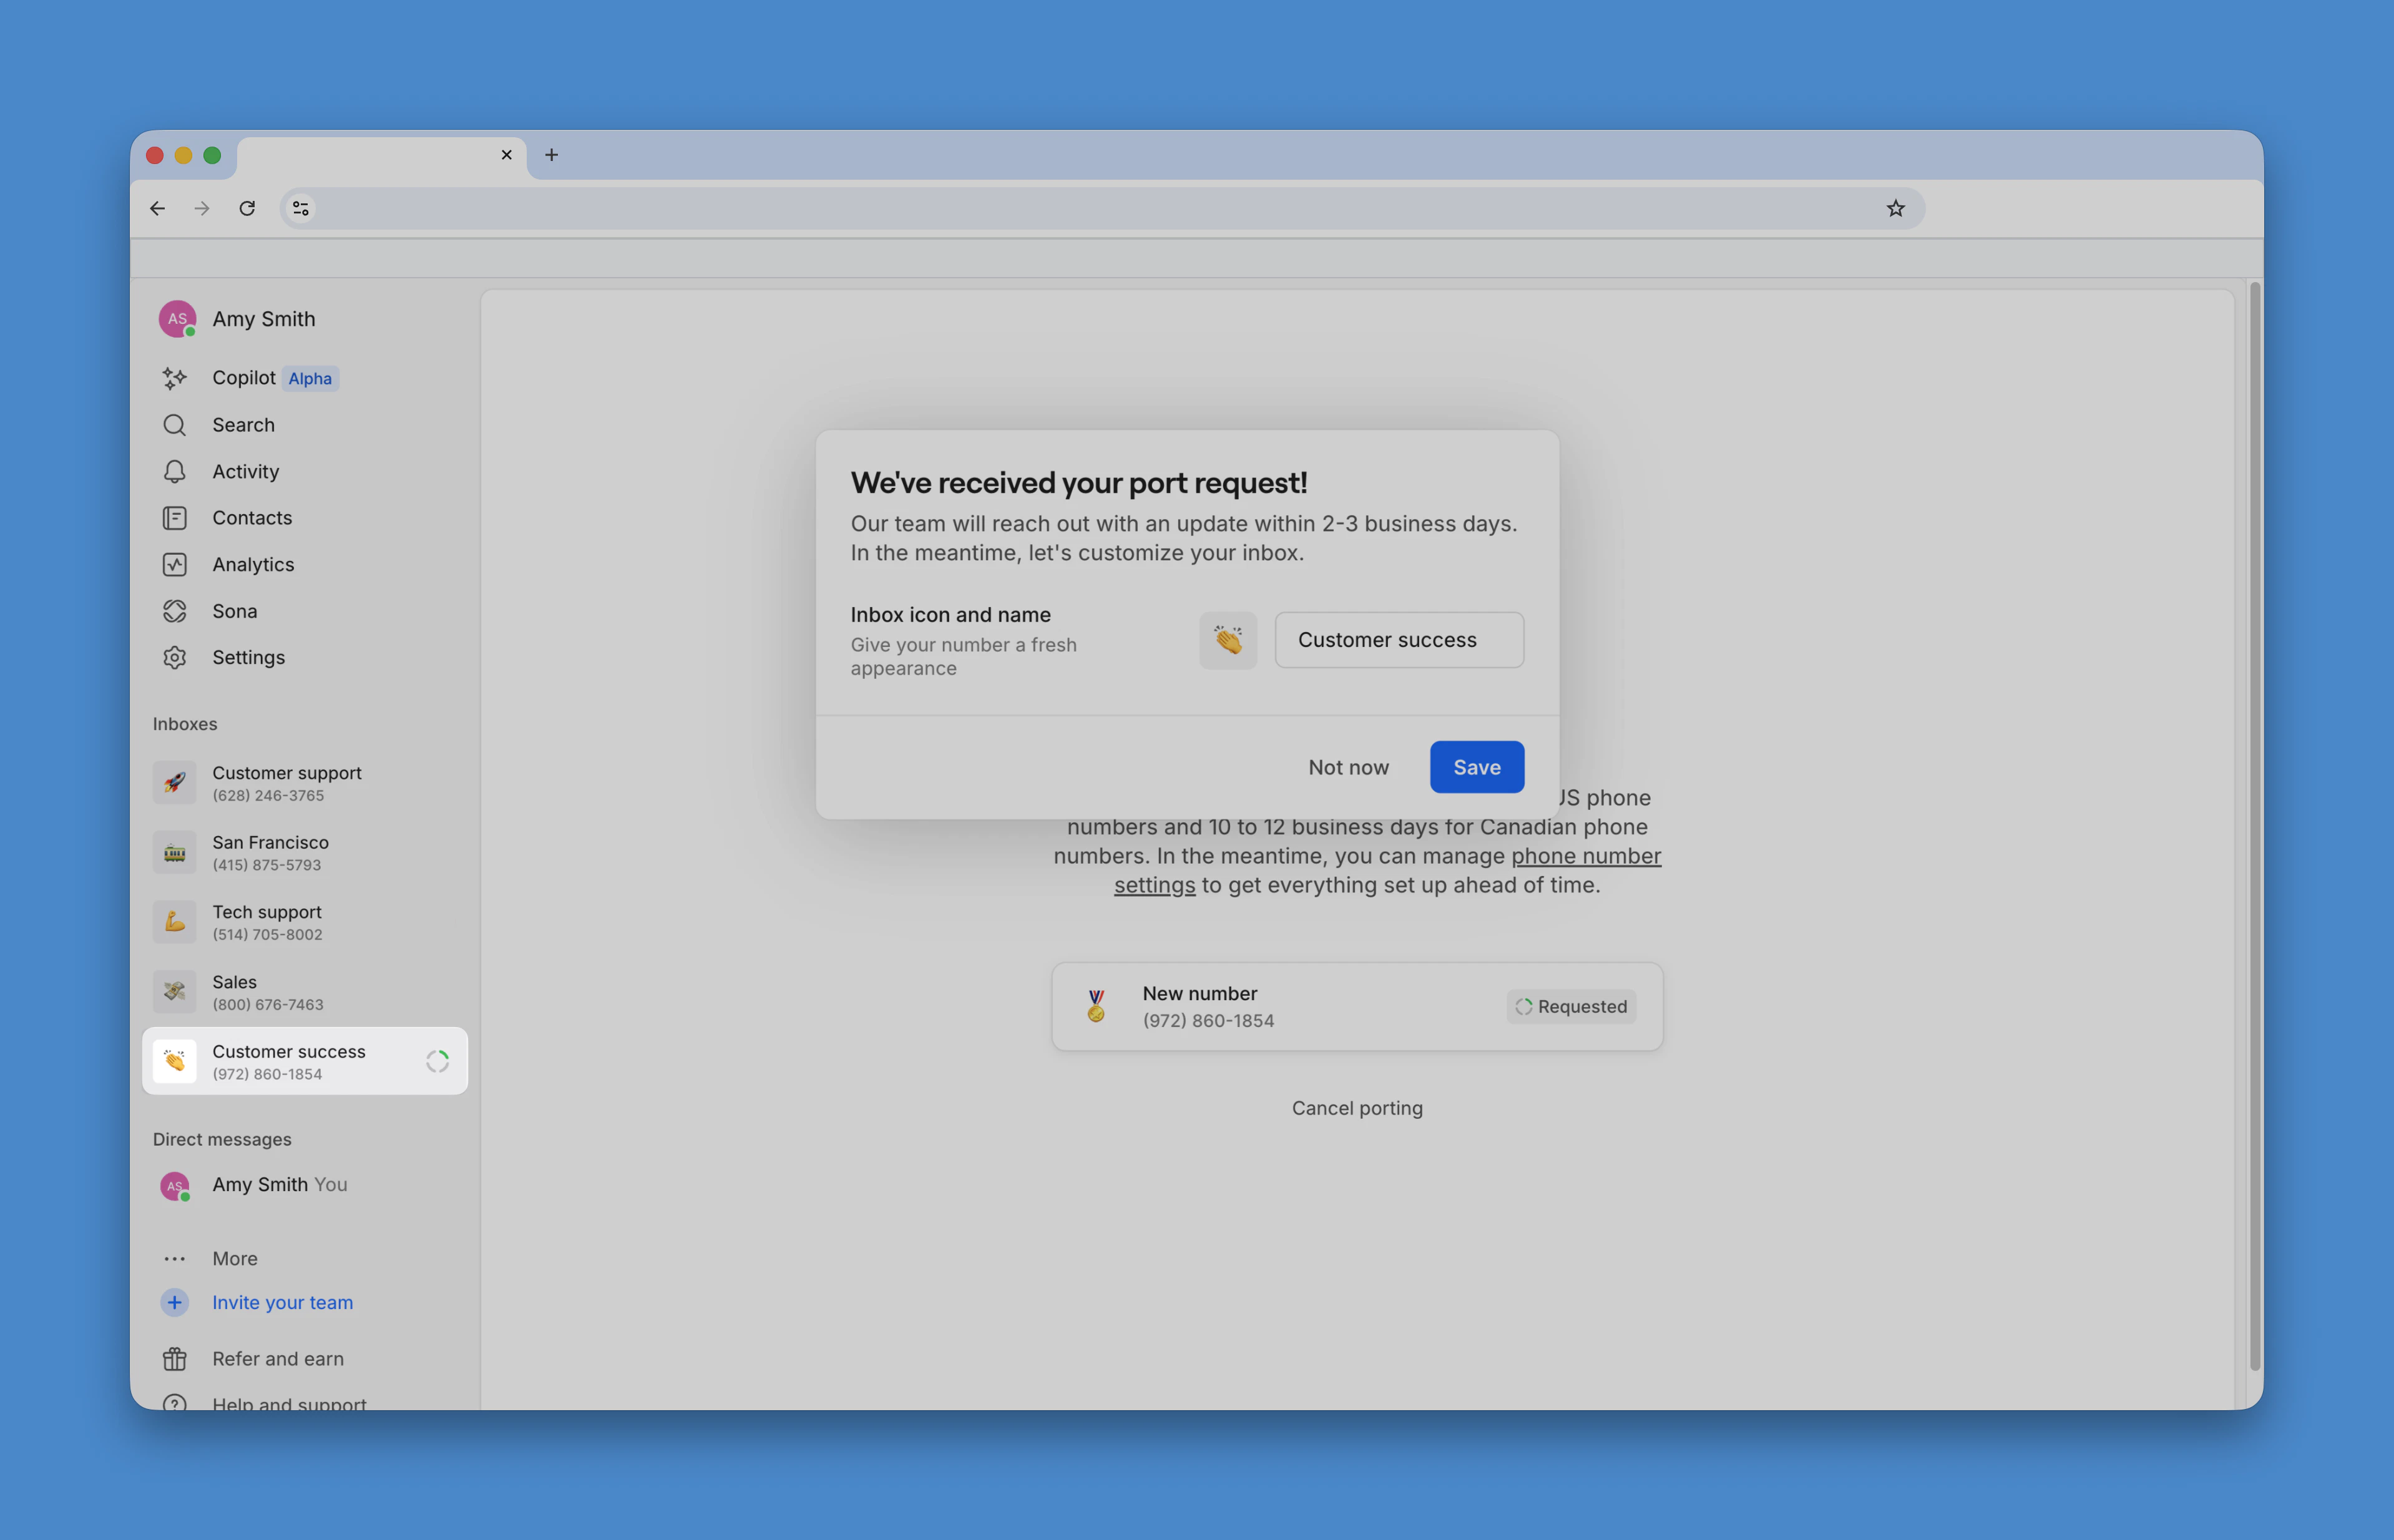Screen dimensions: 2394x1540
Task: Open the Settings gear icon
Action: [x=175, y=657]
